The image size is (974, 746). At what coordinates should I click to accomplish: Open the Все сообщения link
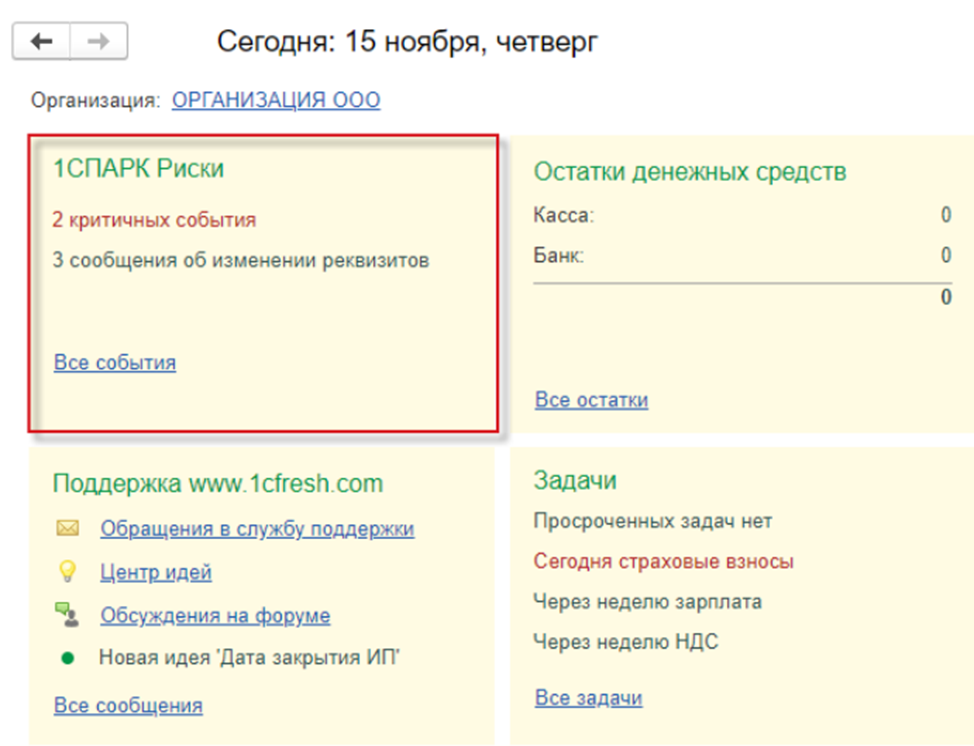[x=128, y=706]
